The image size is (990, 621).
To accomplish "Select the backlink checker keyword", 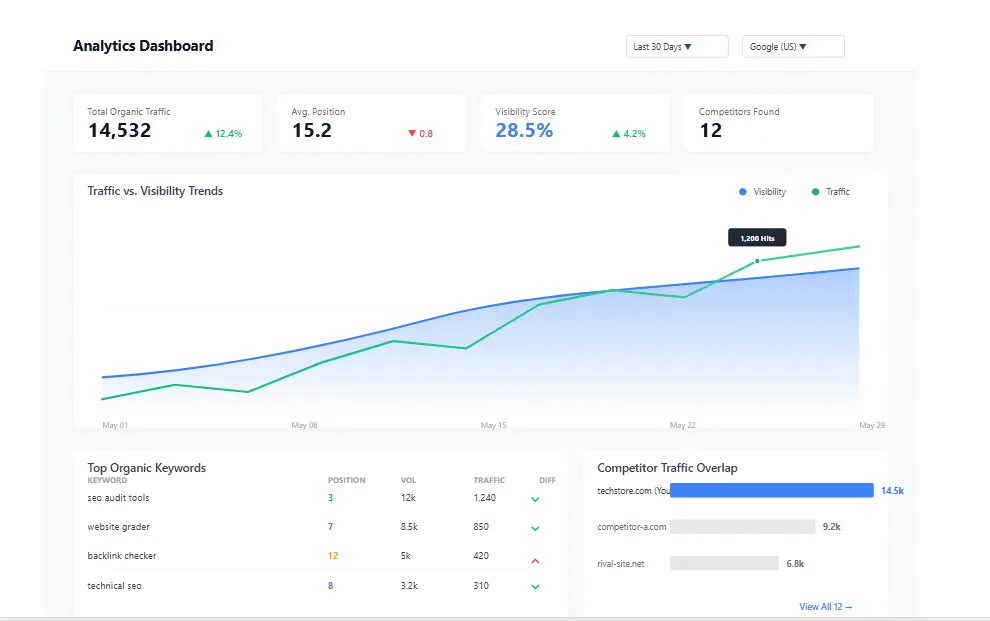I will pyautogui.click(x=122, y=556).
